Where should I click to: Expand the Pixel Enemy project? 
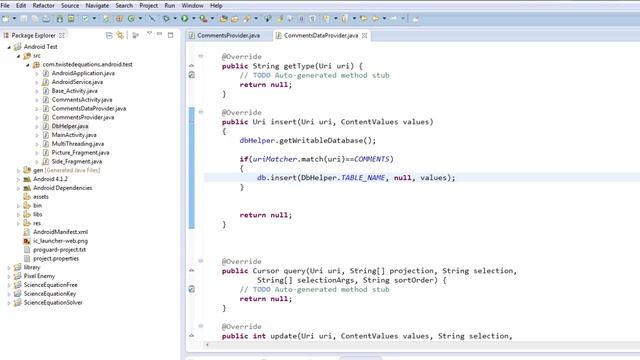point(9,277)
